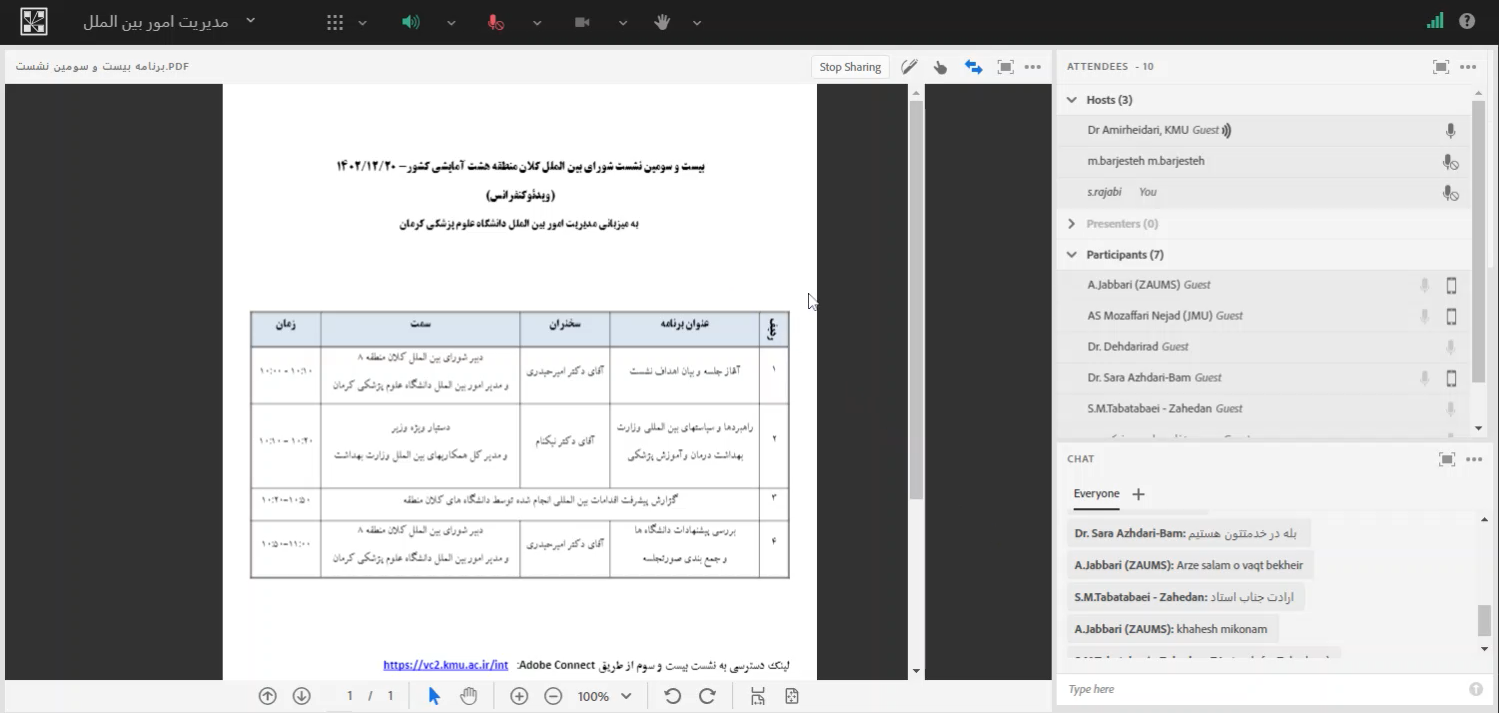
Task: Click microphone icon for Dr Amirheidari
Action: coord(1450,131)
